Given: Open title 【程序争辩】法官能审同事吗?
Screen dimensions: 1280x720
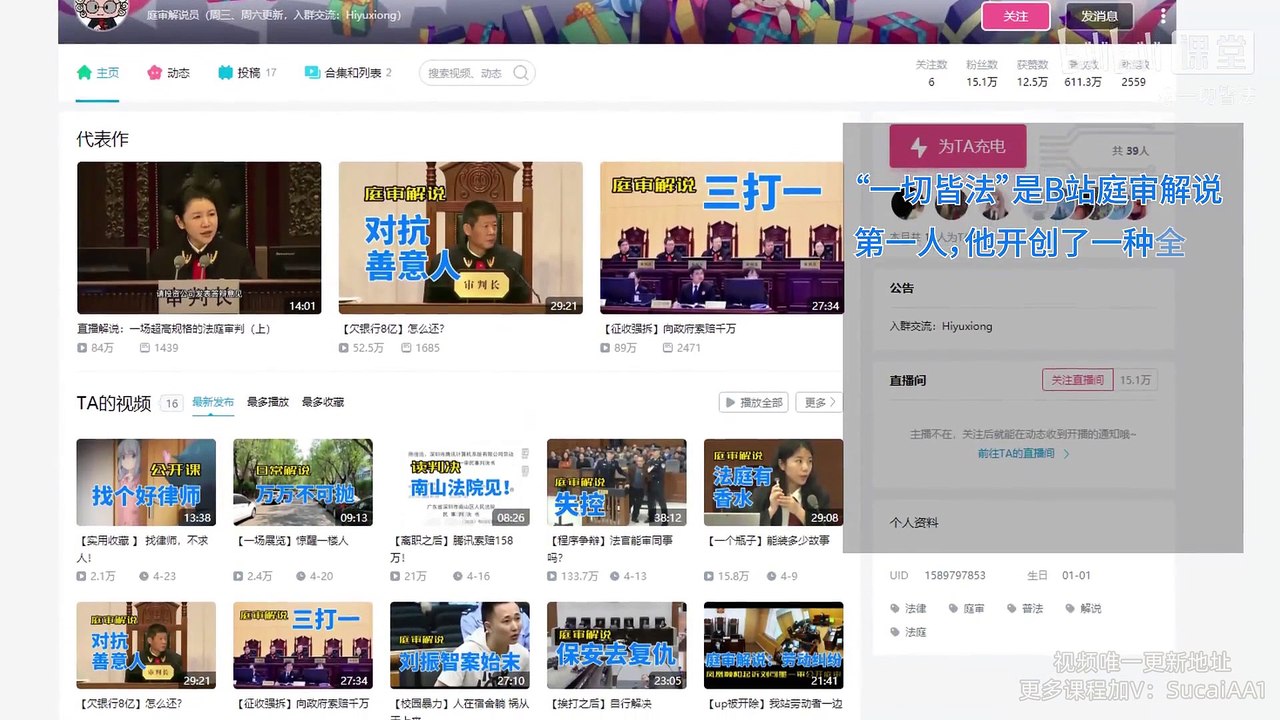Looking at the screenshot, I should [610, 548].
